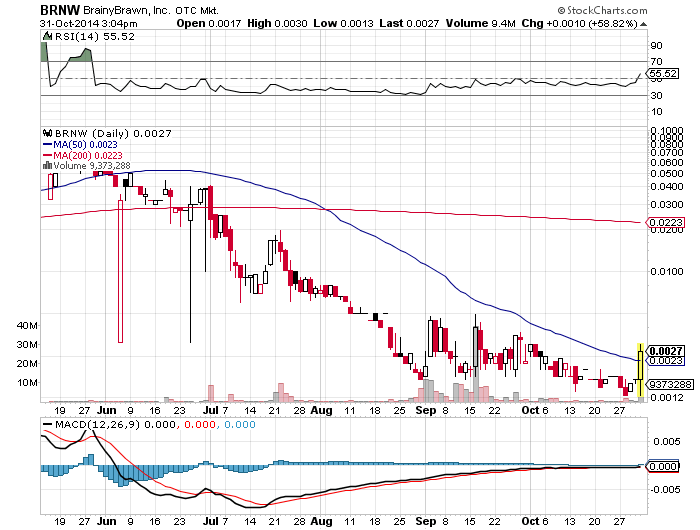Click the 70 RSI axis level label
This screenshot has width=700, height=530.
tap(656, 62)
